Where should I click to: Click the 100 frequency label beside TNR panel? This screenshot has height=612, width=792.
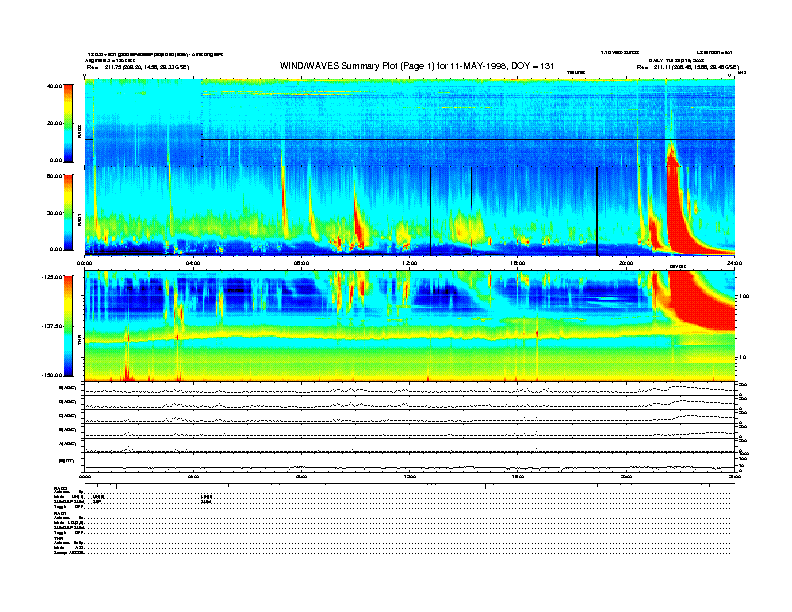tap(744, 296)
